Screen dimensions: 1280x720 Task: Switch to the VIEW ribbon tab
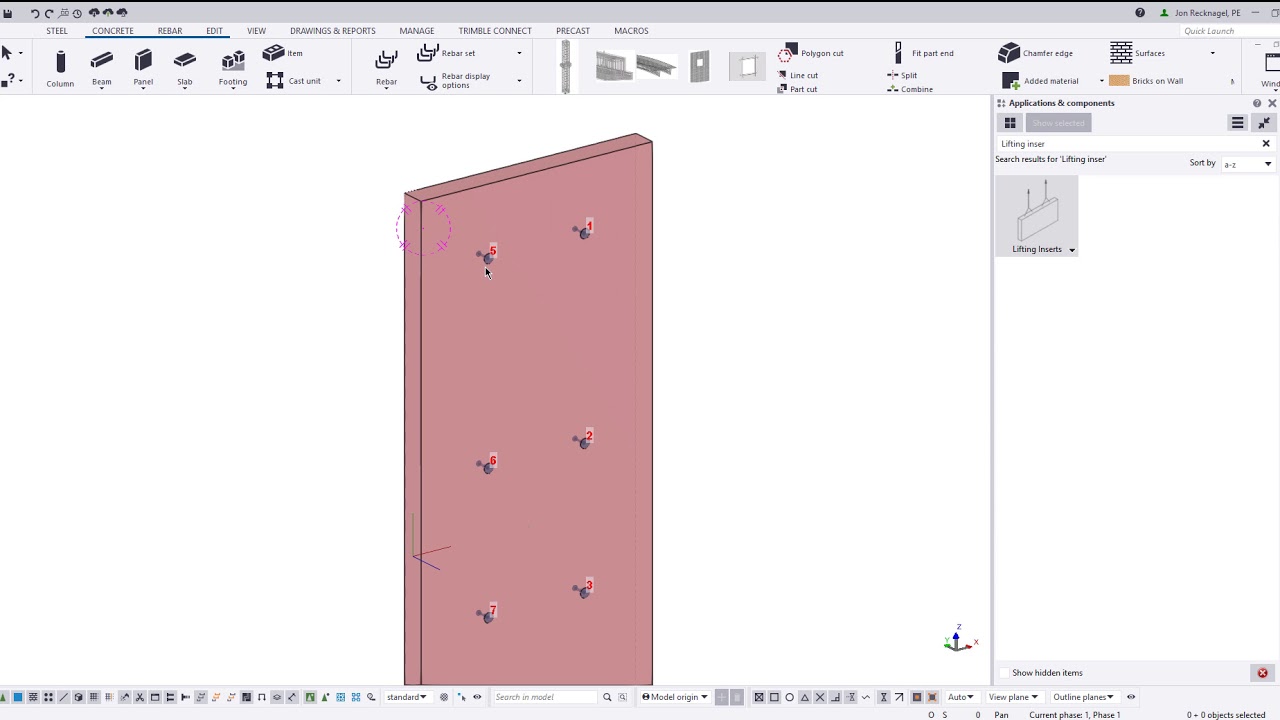(257, 31)
